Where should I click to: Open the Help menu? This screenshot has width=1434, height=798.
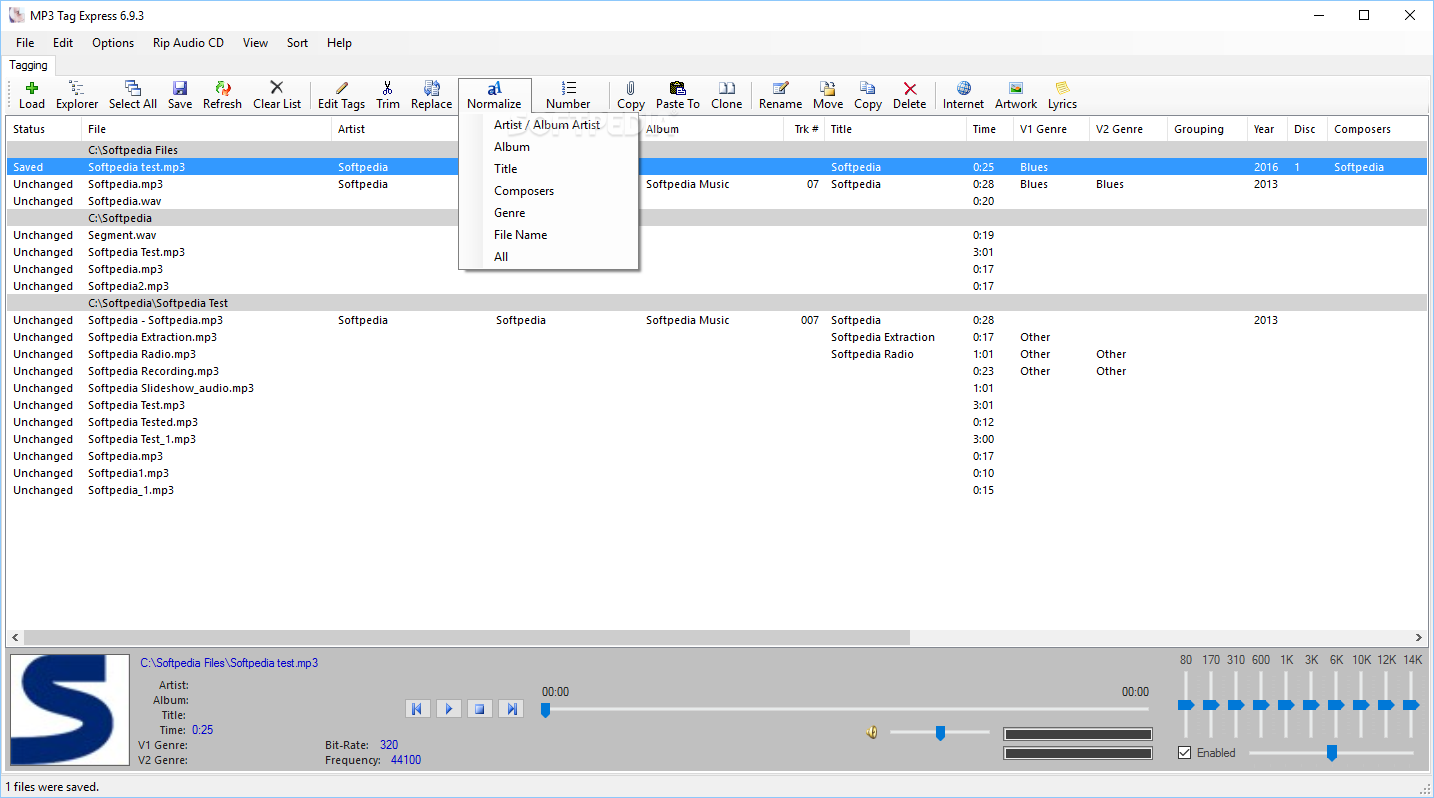tap(339, 43)
